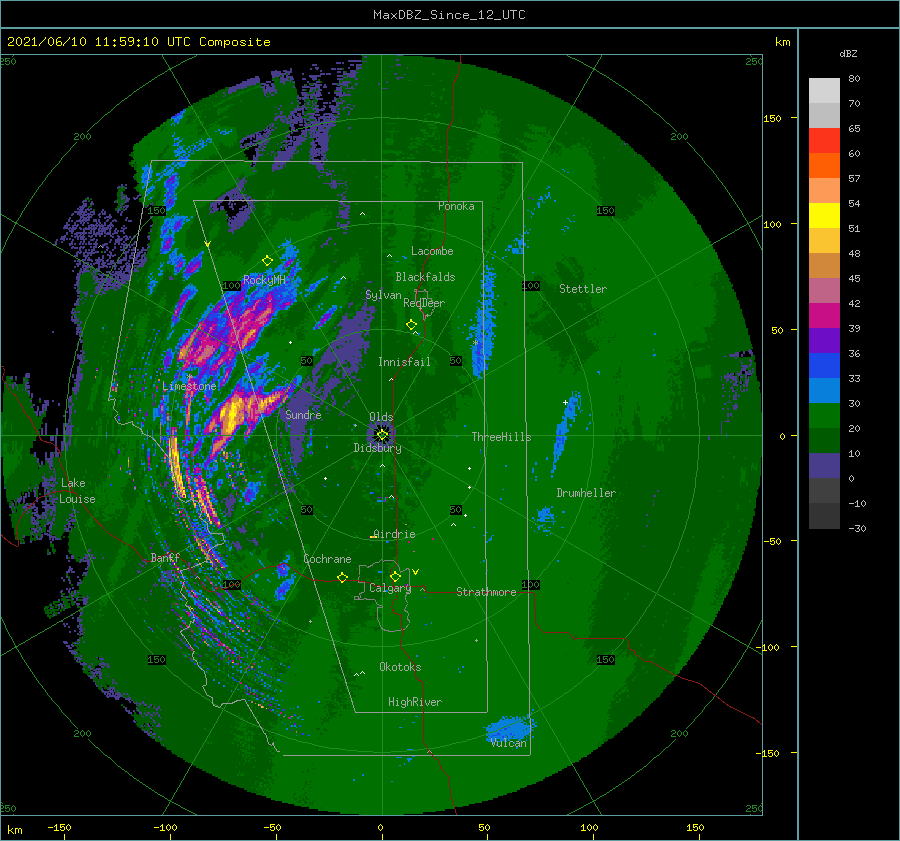
Task: Click the yellow diamond marker by Cochrane
Action: point(342,578)
